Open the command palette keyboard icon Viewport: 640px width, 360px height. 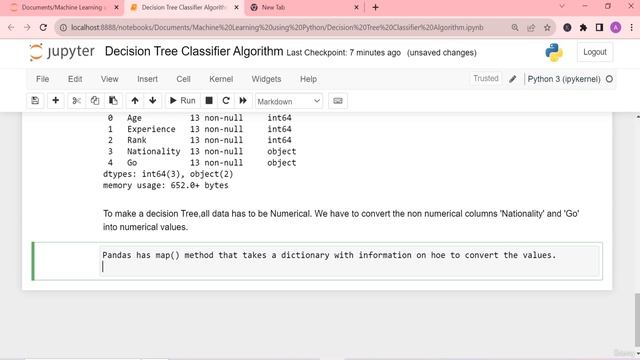coord(338,101)
